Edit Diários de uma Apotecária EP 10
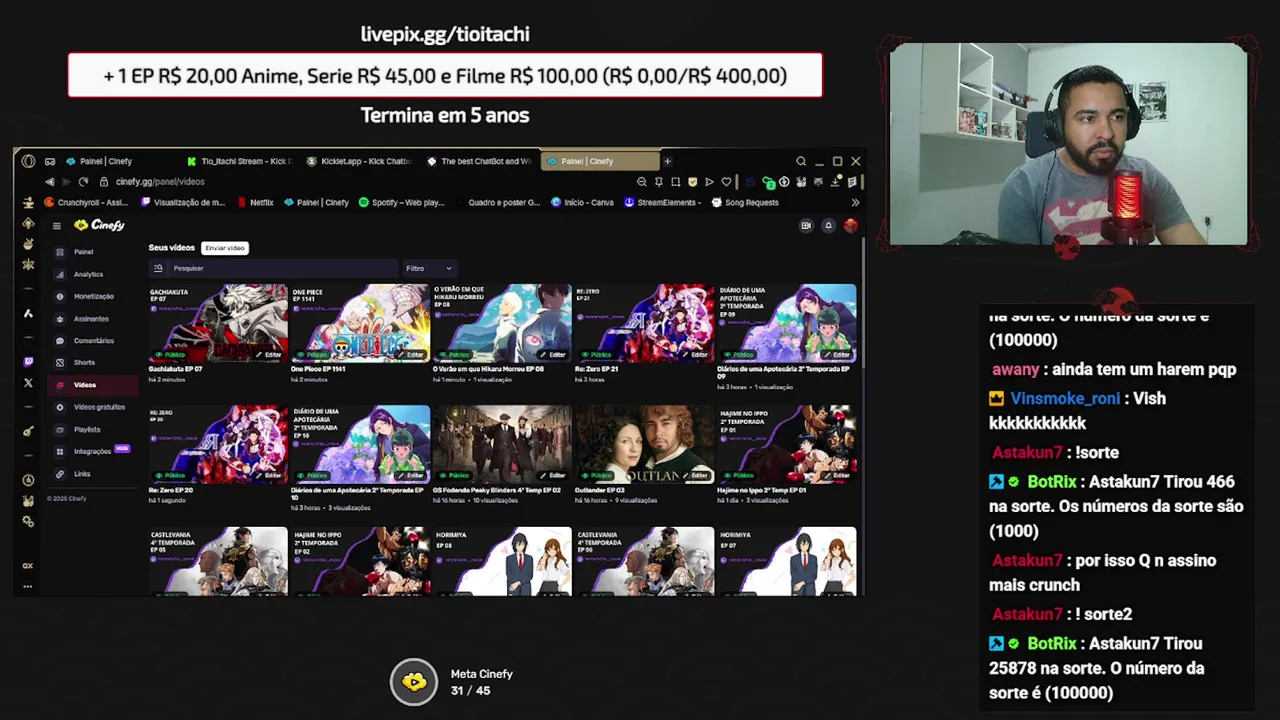Screen dimensions: 1280x720 click(411, 476)
